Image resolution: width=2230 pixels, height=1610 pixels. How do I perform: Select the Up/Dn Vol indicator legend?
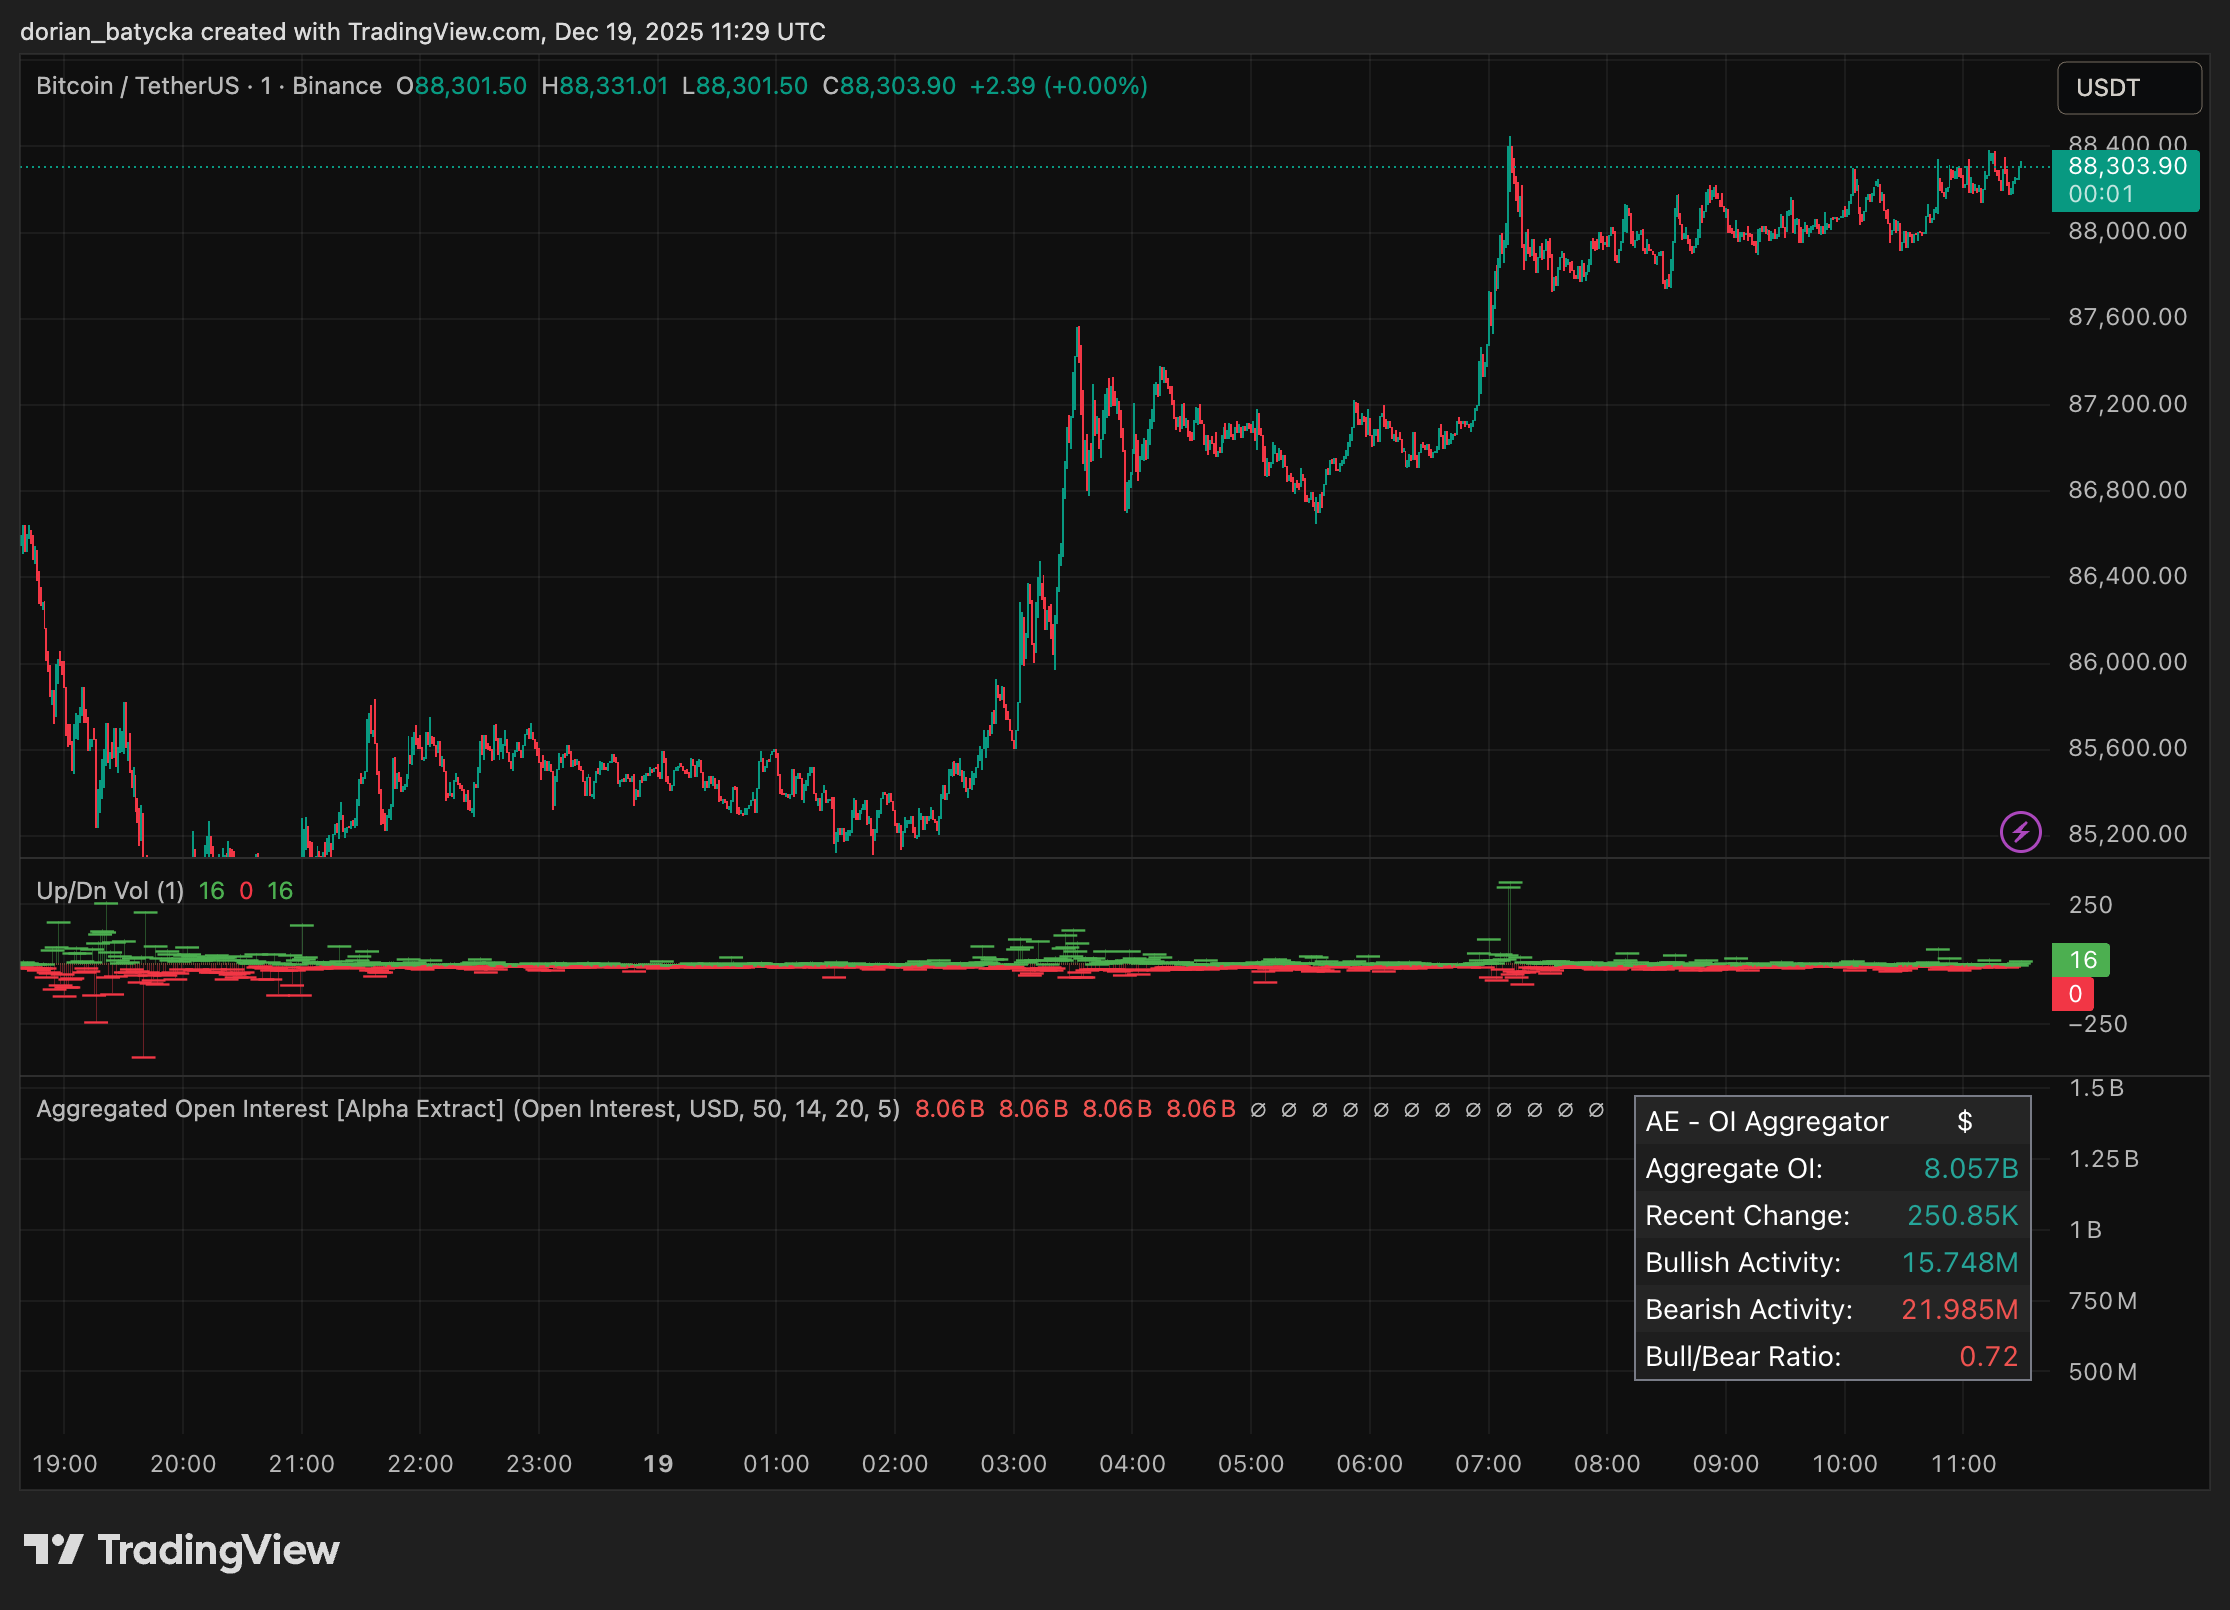110,891
